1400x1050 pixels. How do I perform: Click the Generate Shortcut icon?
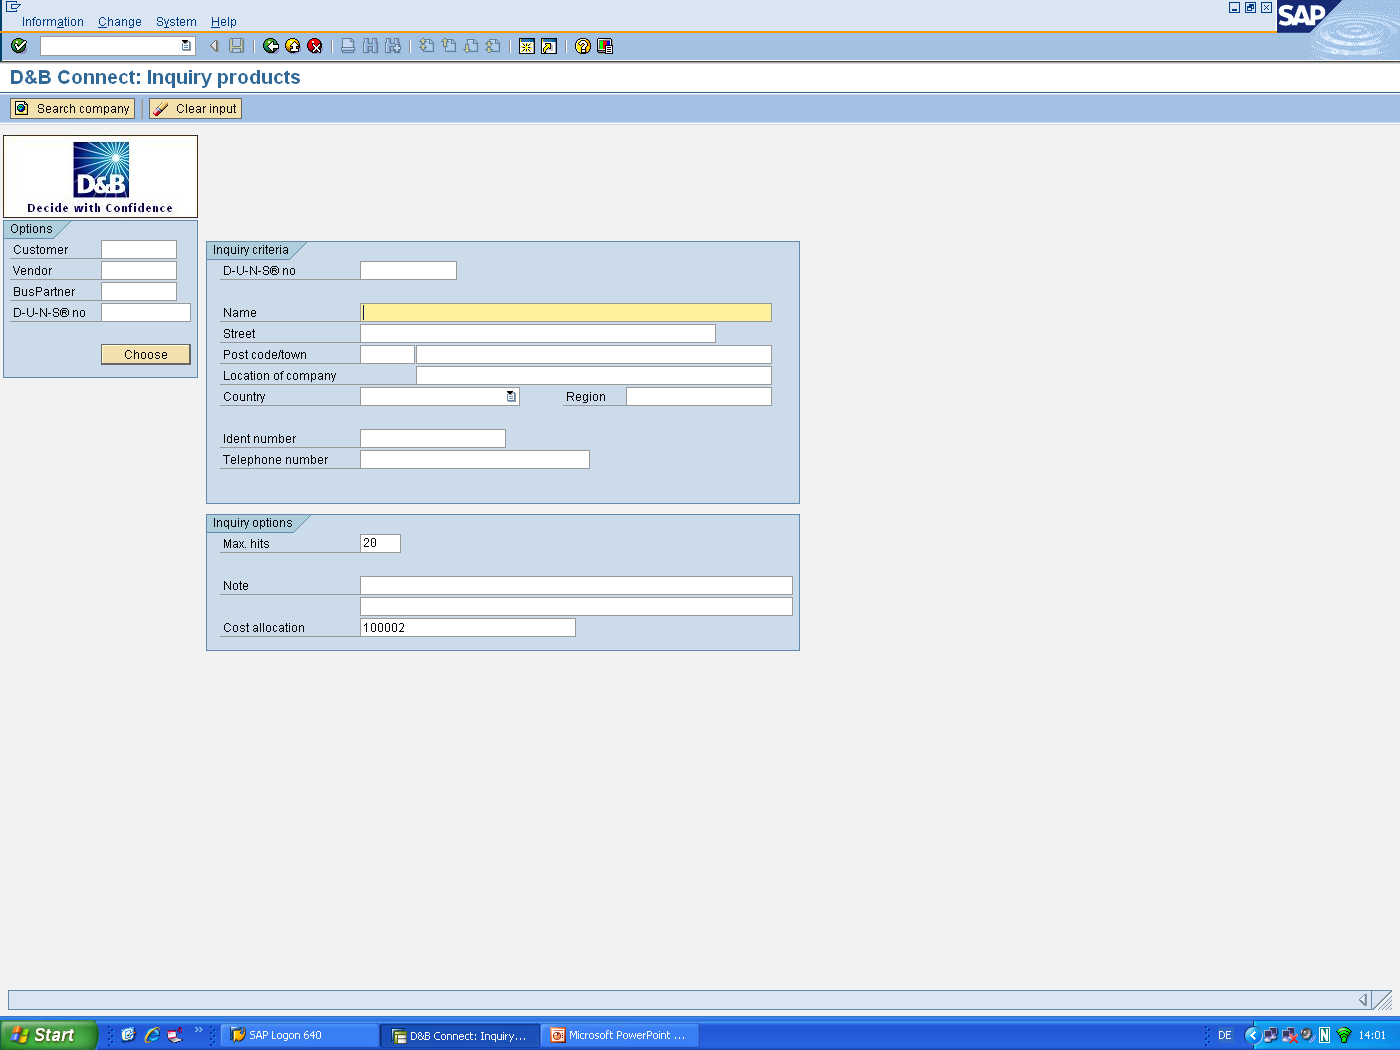(x=549, y=46)
